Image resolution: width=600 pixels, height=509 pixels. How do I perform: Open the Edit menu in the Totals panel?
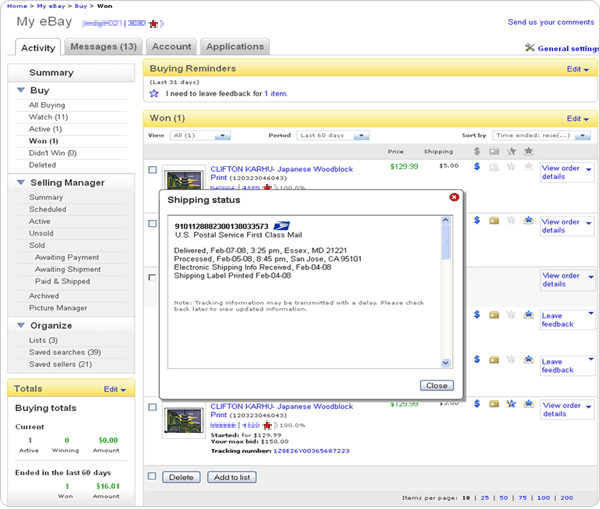coord(115,390)
